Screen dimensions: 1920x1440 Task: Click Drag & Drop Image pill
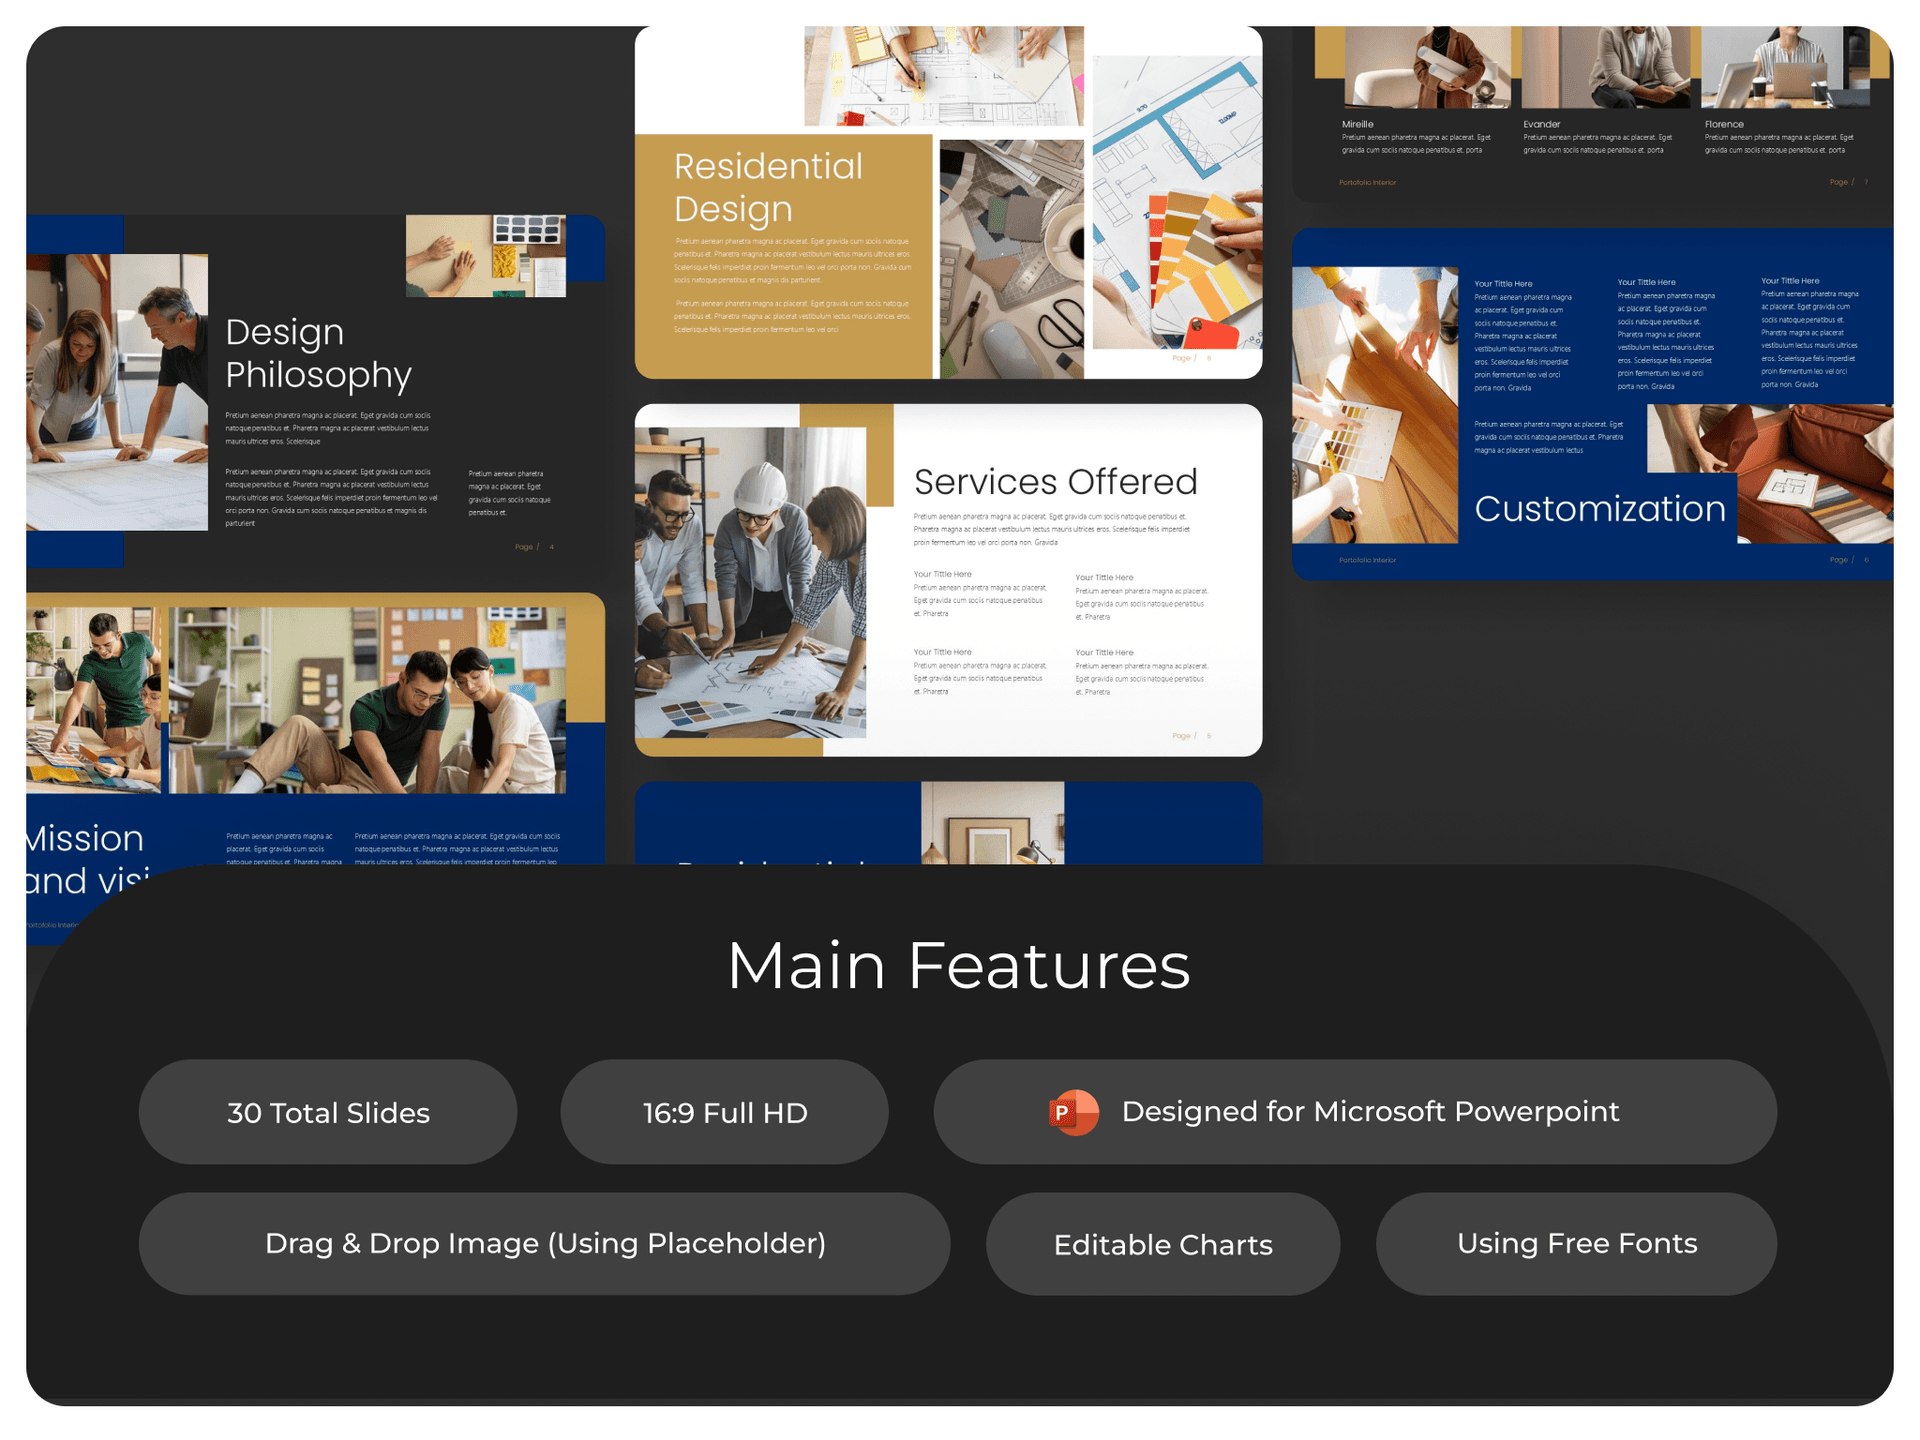(544, 1243)
